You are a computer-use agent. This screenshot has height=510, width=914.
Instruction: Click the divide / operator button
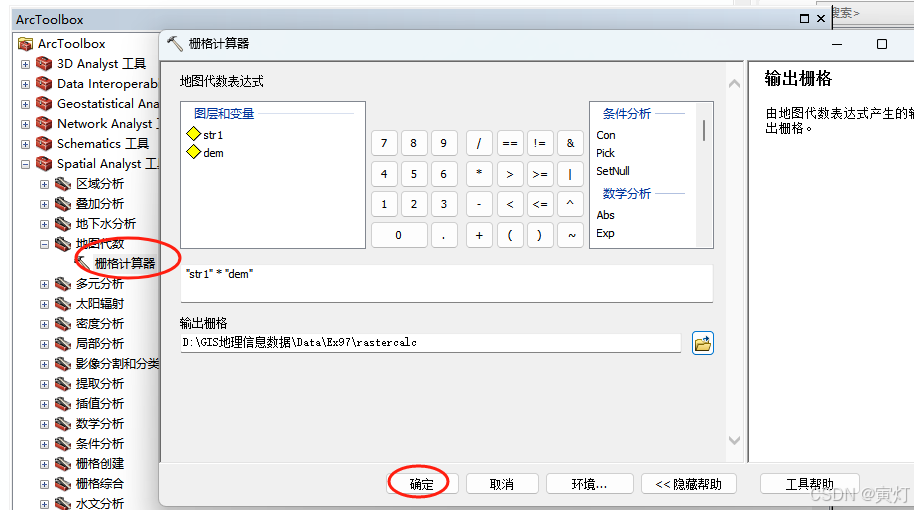[479, 143]
